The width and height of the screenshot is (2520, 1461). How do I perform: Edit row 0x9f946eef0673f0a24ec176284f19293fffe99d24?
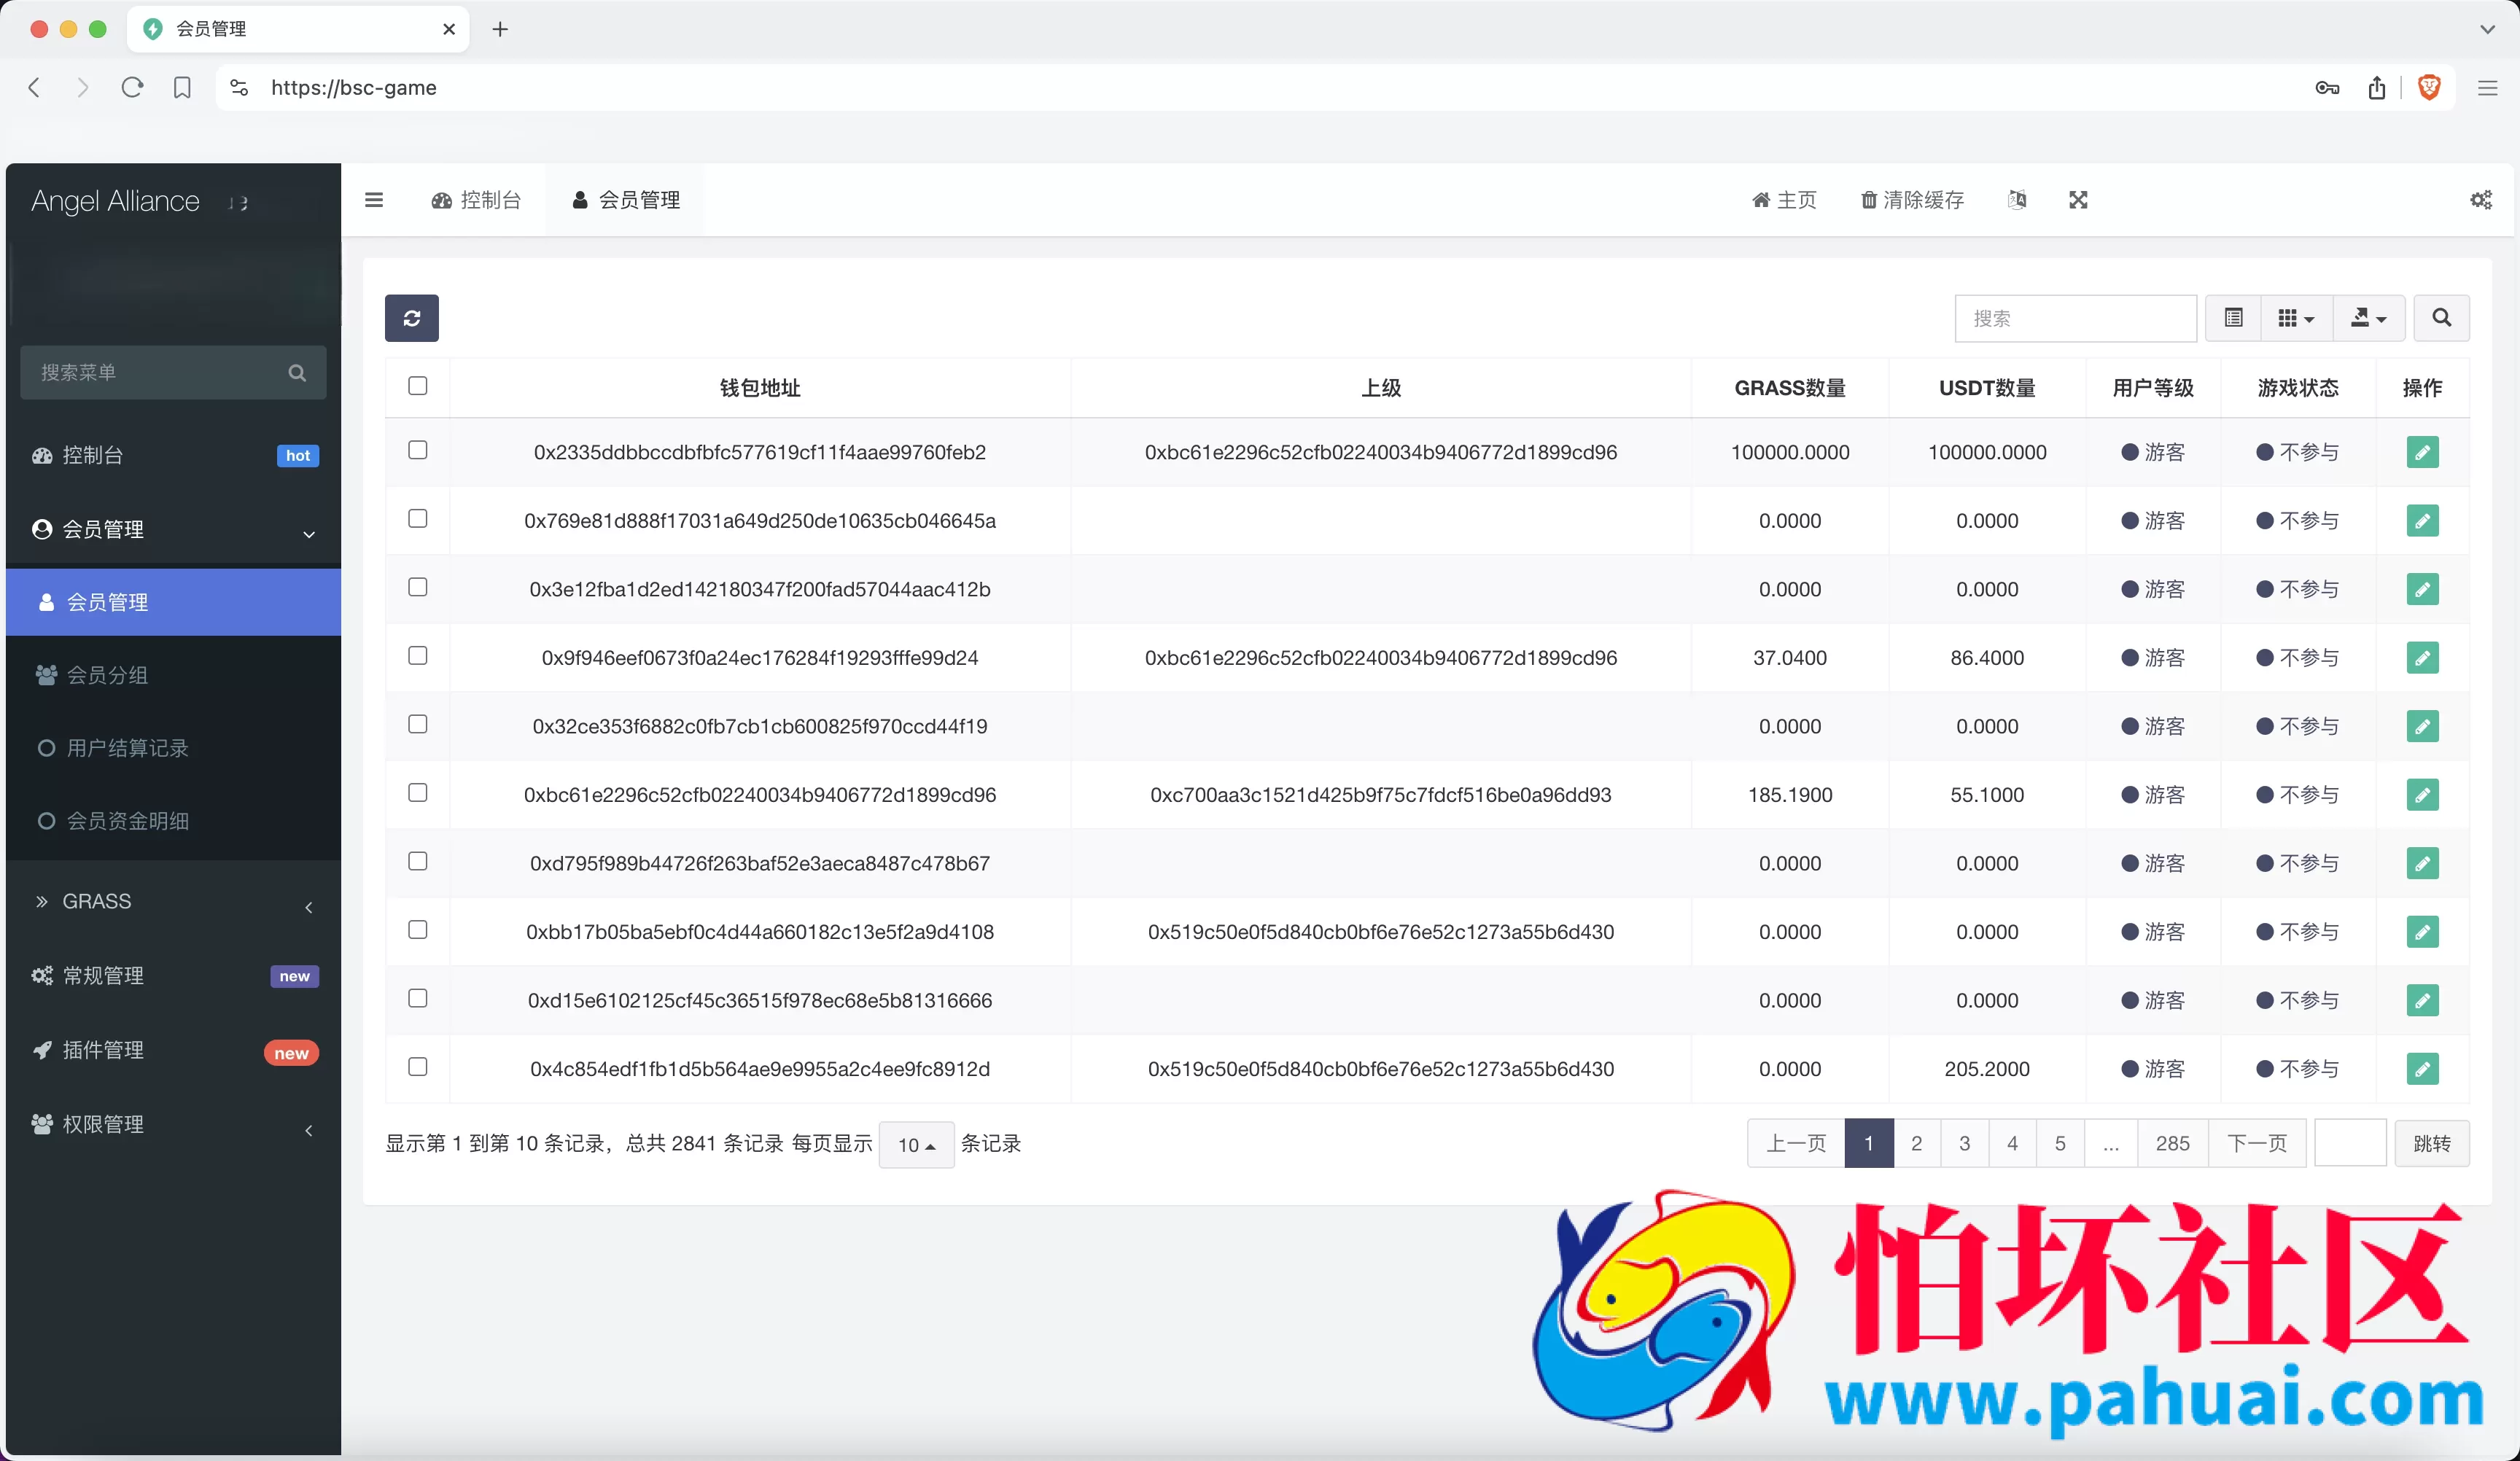point(2422,658)
